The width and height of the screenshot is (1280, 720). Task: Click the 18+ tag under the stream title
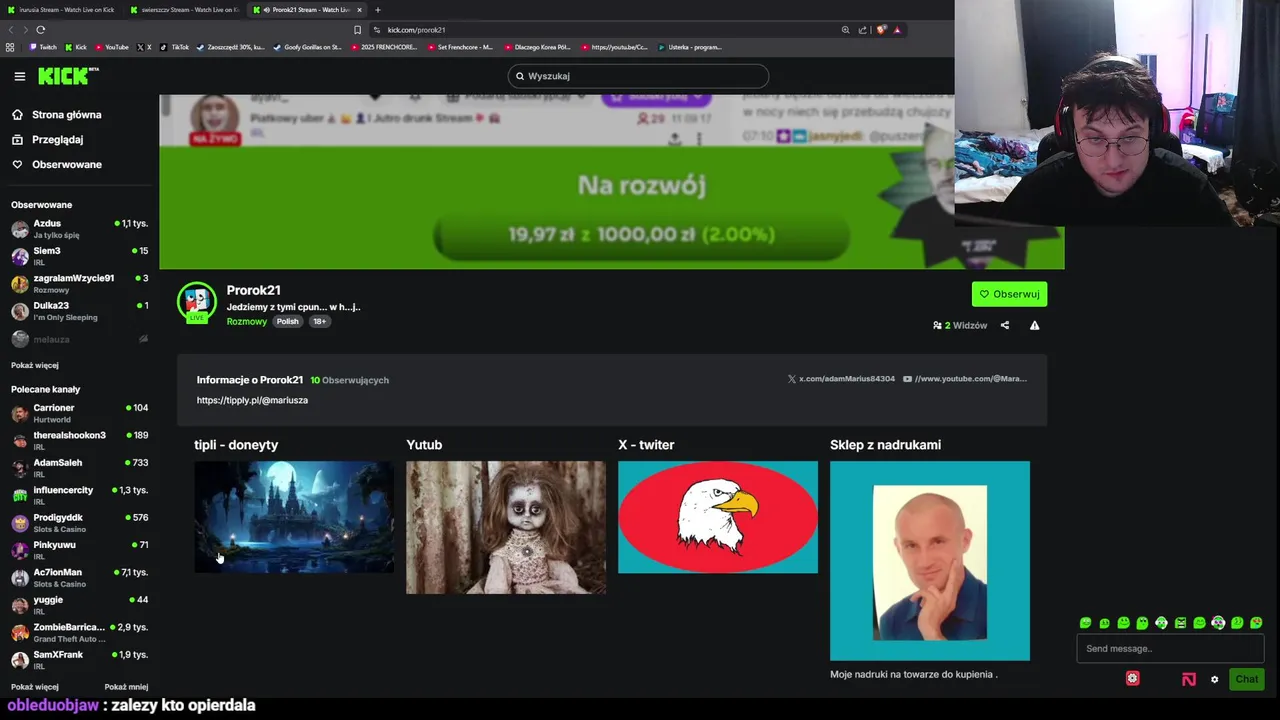pos(319,322)
